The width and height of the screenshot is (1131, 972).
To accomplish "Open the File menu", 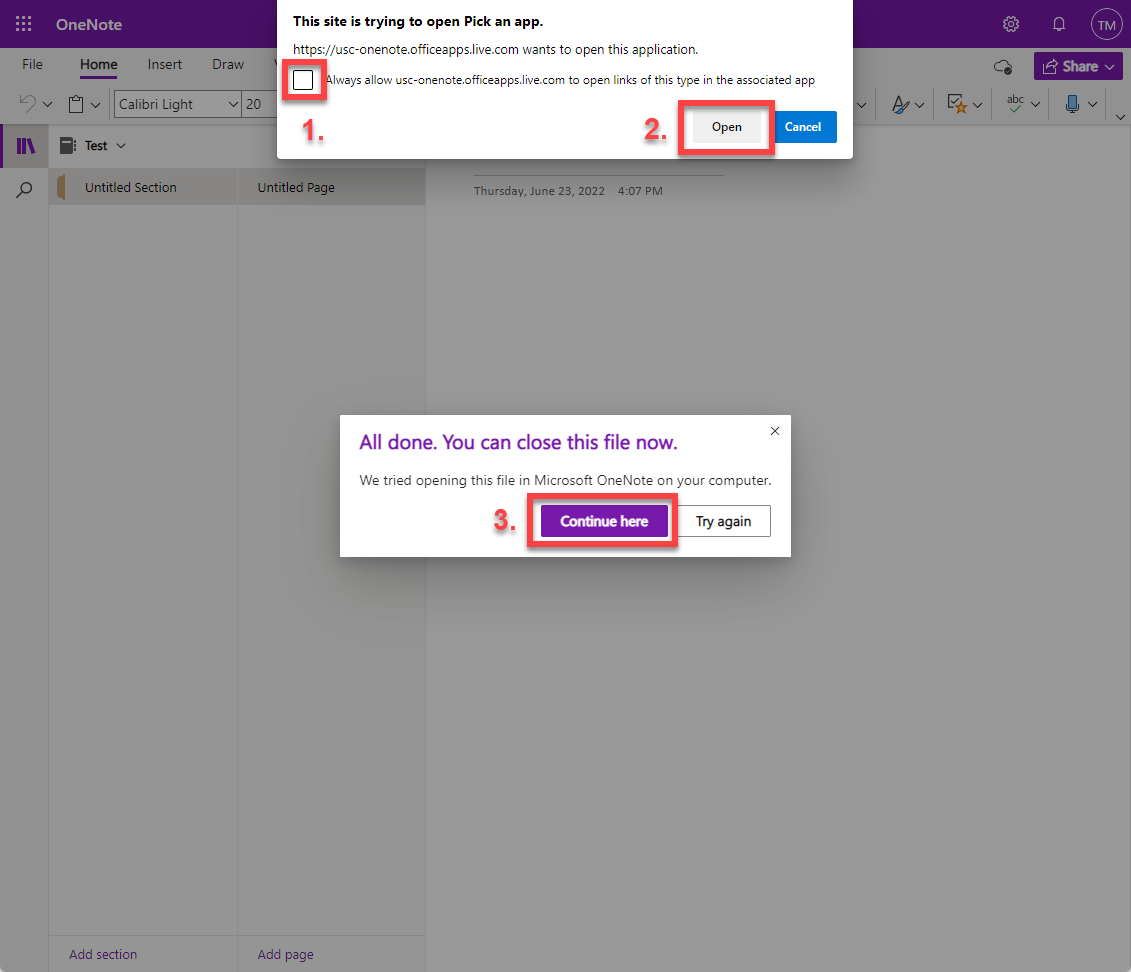I will [x=32, y=64].
